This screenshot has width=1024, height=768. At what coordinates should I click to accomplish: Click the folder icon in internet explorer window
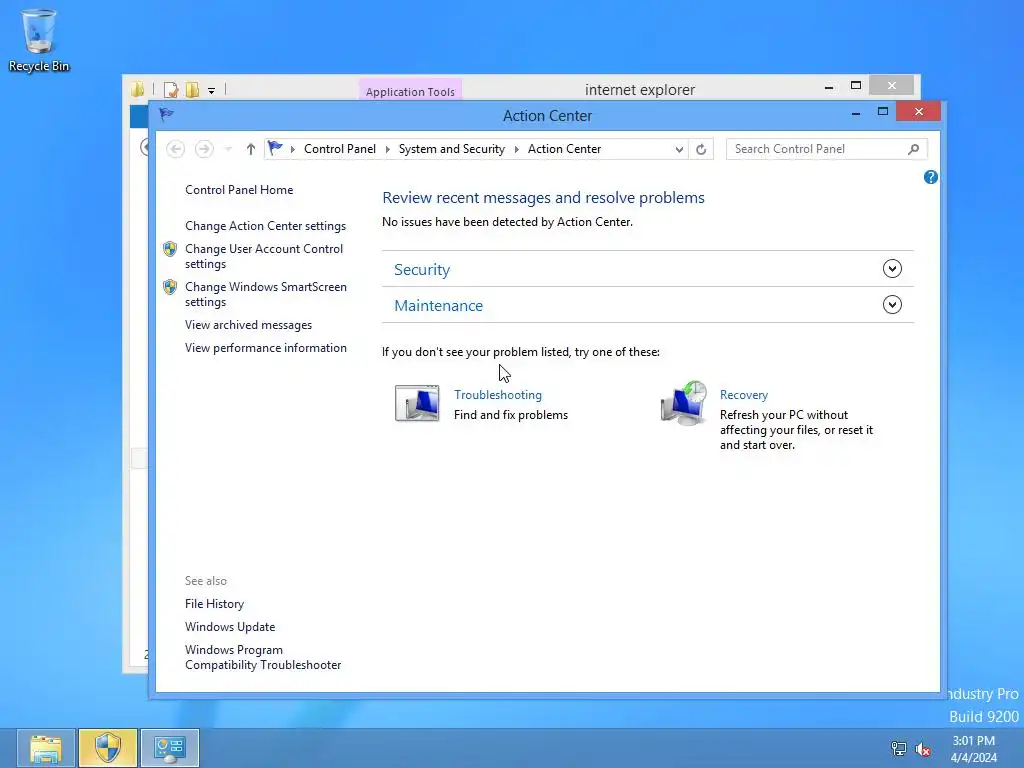[x=138, y=89]
